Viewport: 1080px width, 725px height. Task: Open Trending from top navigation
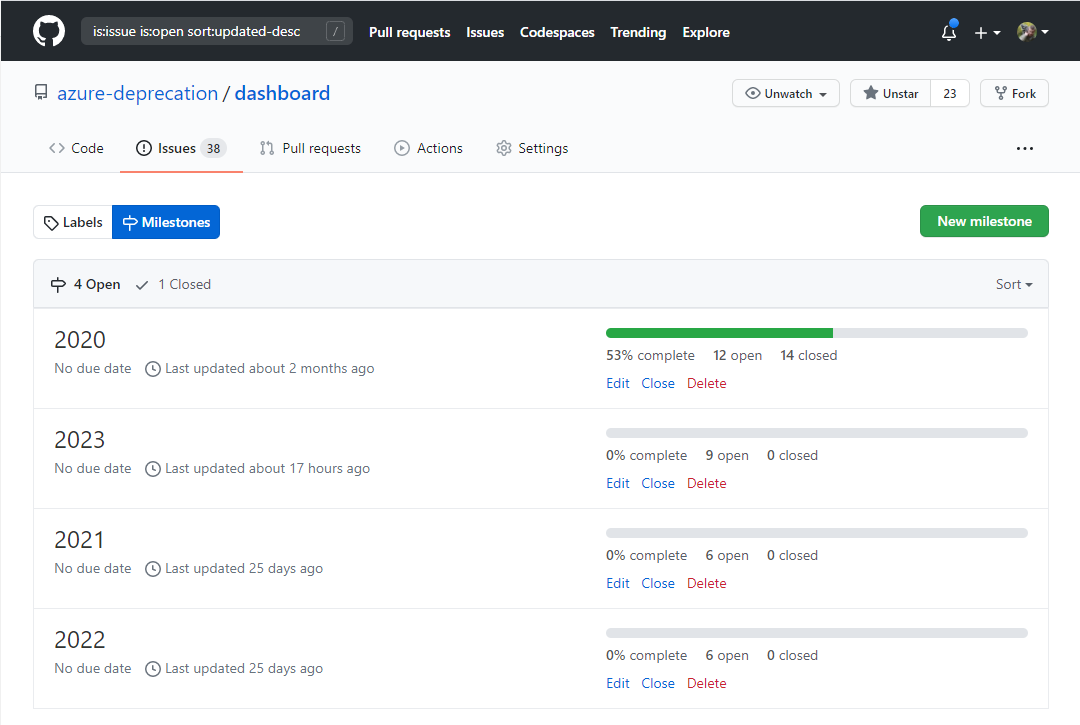click(638, 32)
